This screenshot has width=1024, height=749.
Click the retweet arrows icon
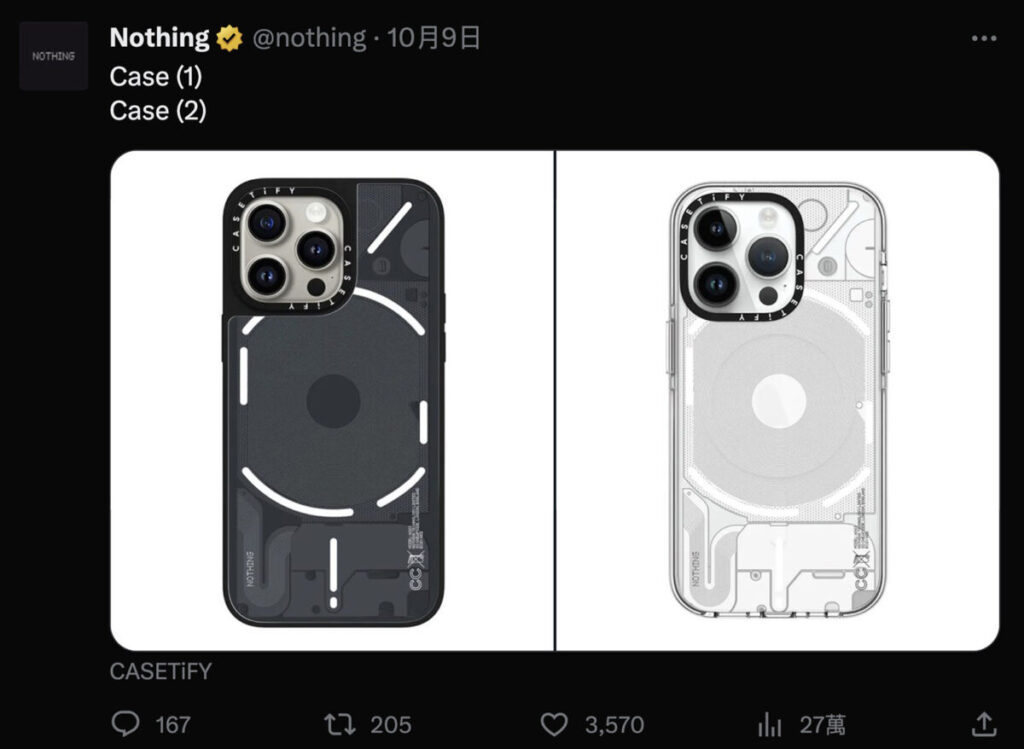[x=339, y=723]
